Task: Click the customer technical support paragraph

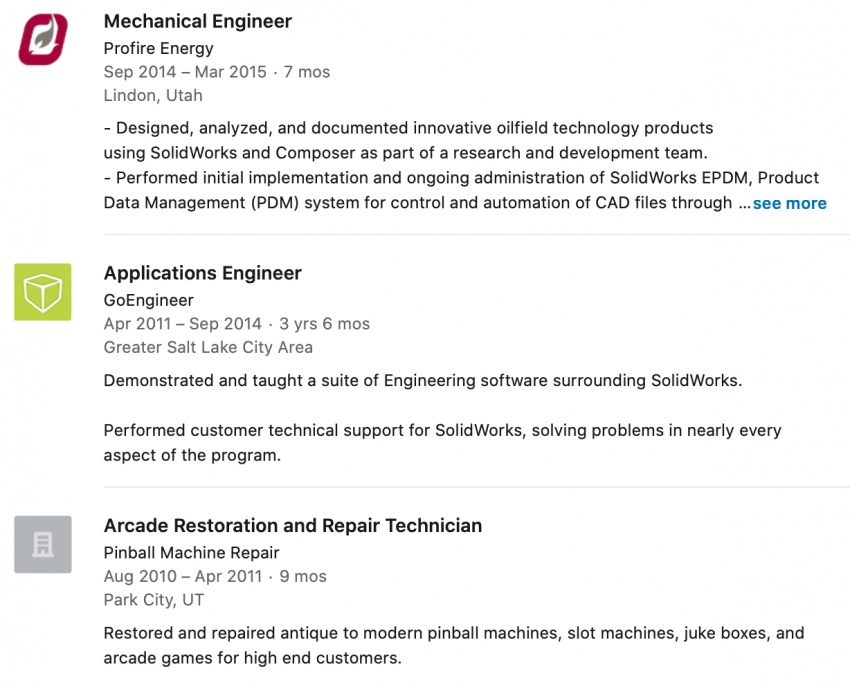Action: [442, 443]
